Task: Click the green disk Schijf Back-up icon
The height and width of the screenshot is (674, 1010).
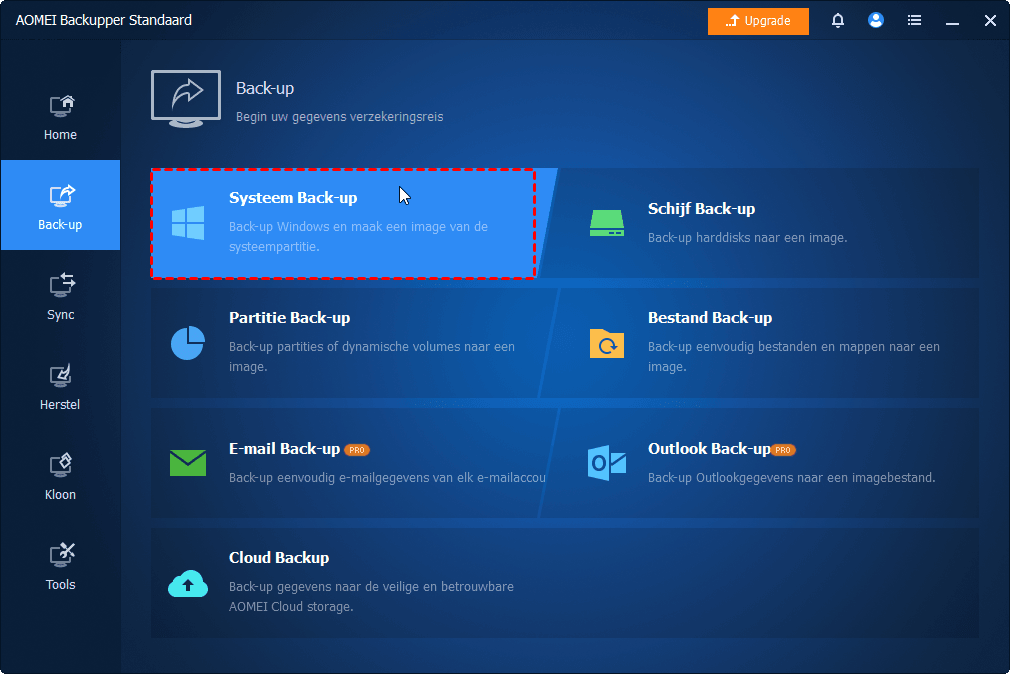Action: (x=607, y=223)
